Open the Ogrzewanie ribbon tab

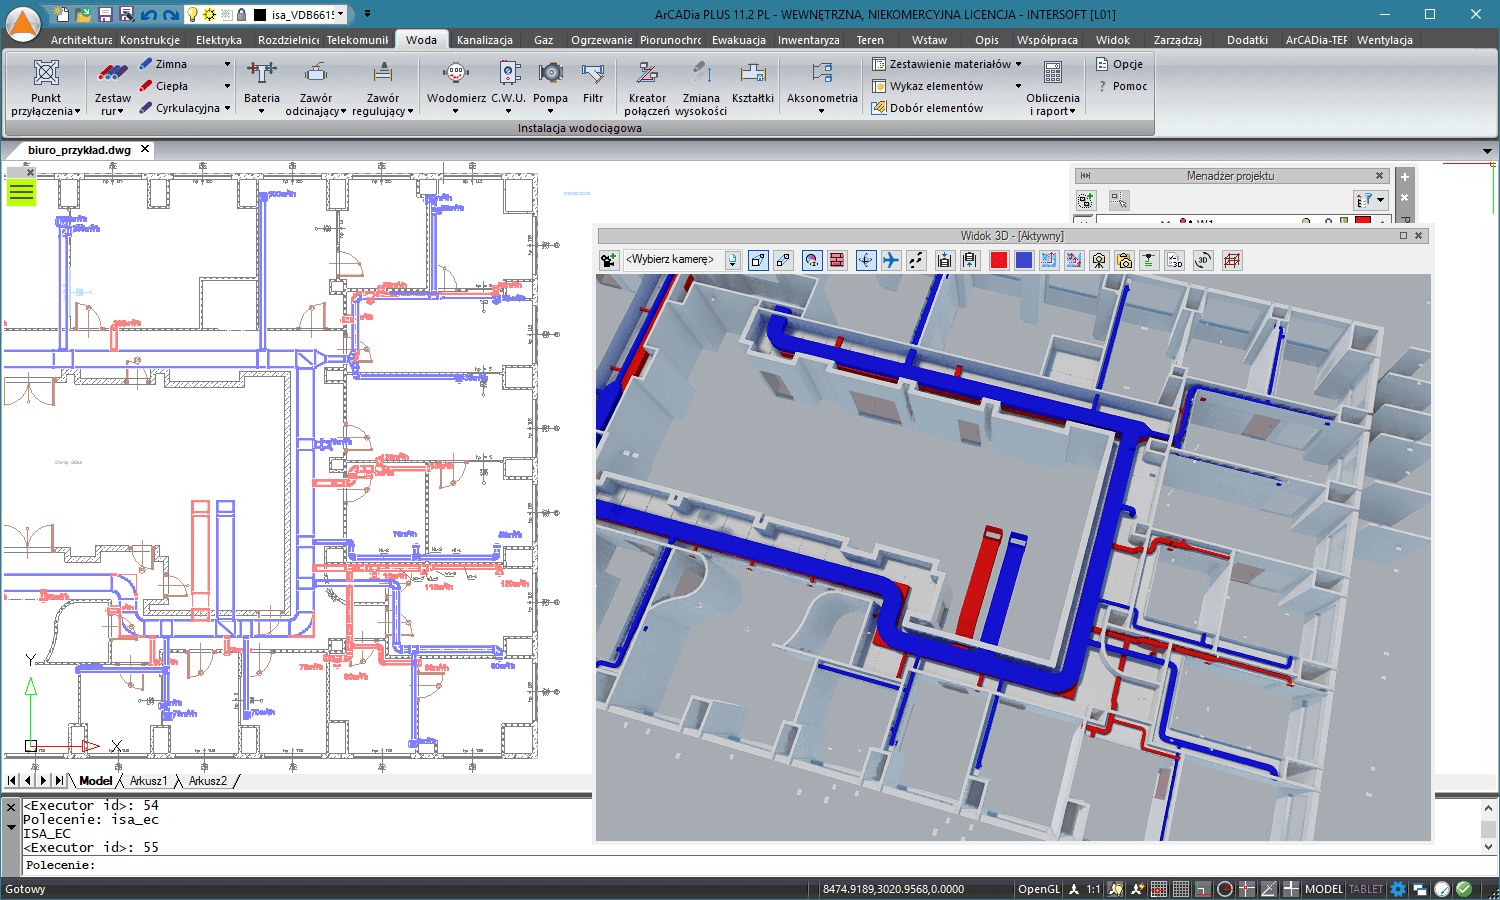[x=601, y=40]
